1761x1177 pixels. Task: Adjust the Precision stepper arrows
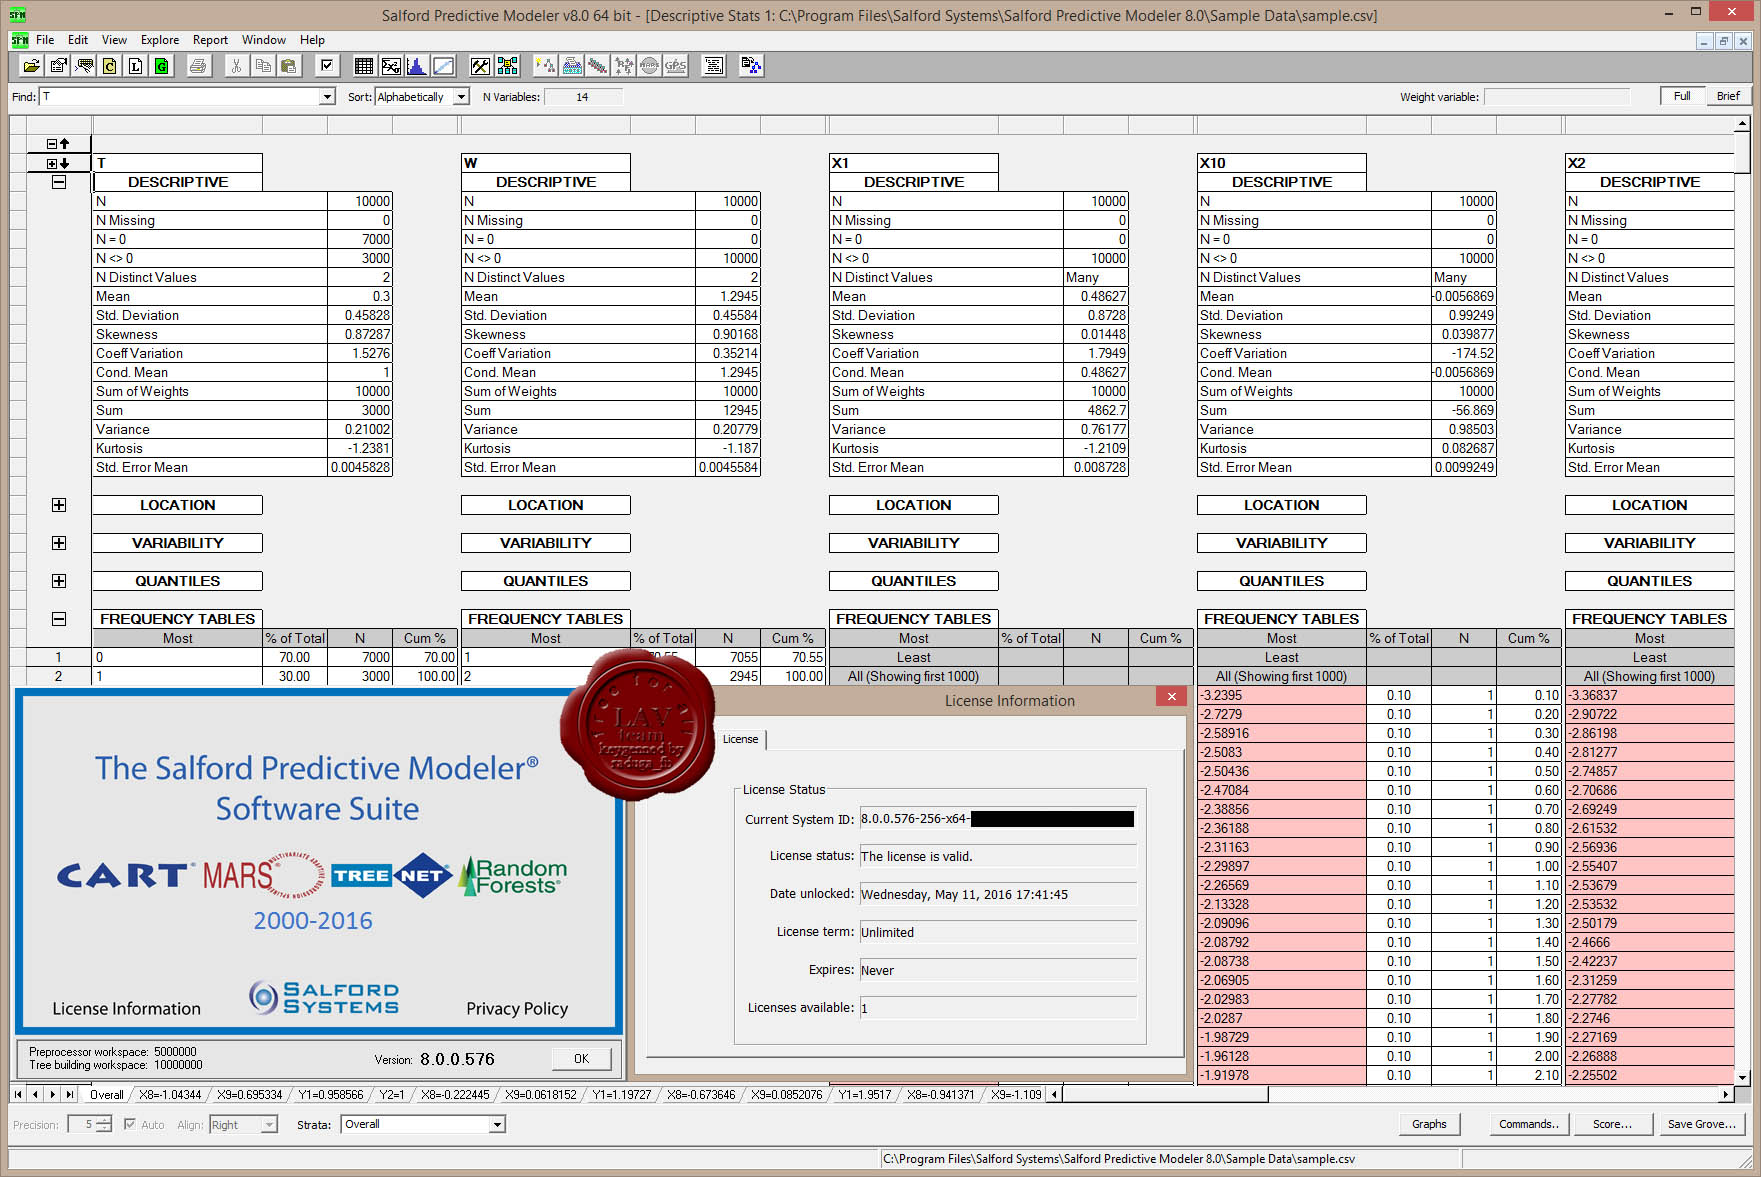point(104,1125)
